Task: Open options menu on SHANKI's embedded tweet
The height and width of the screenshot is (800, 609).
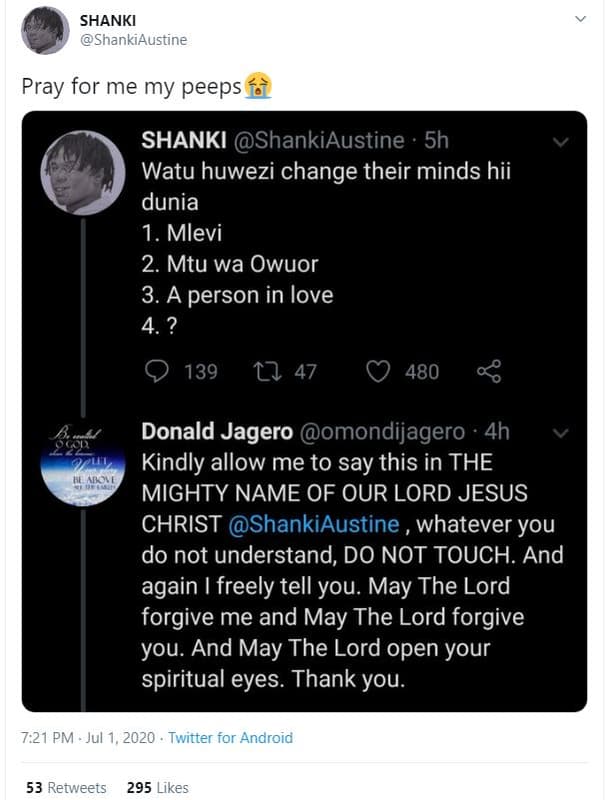Action: tap(558, 142)
